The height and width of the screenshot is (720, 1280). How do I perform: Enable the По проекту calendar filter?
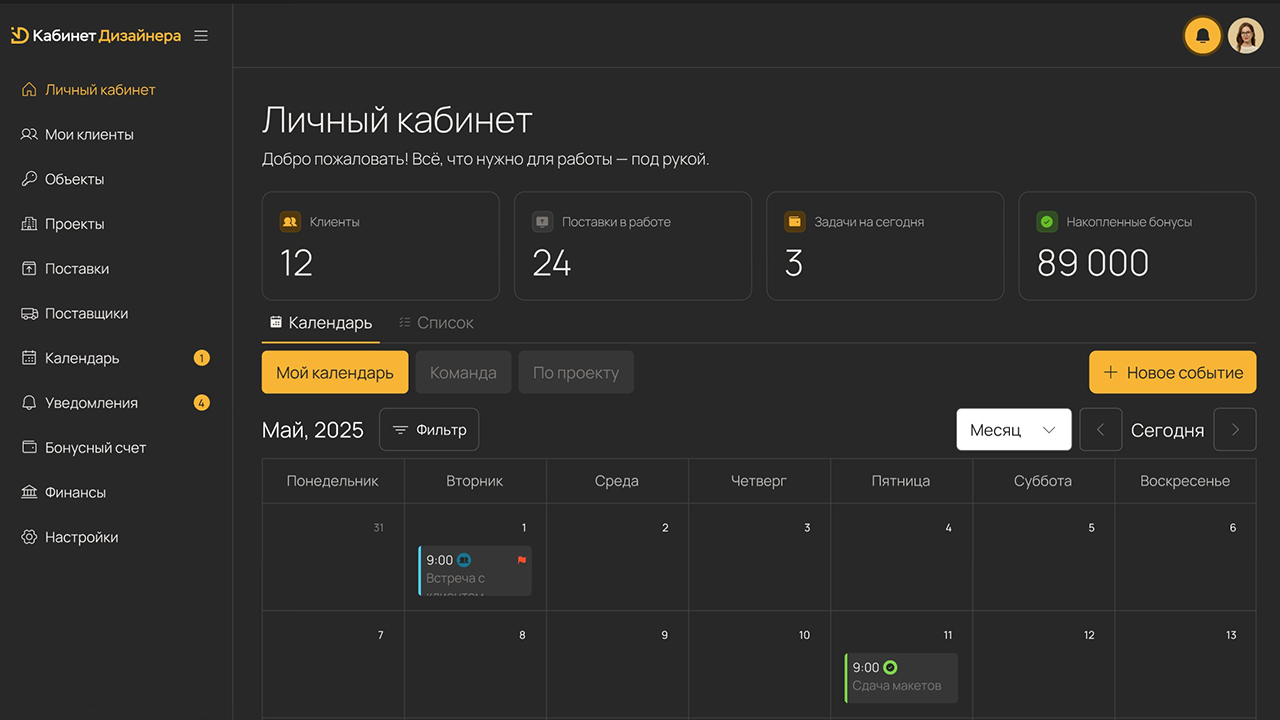(576, 371)
